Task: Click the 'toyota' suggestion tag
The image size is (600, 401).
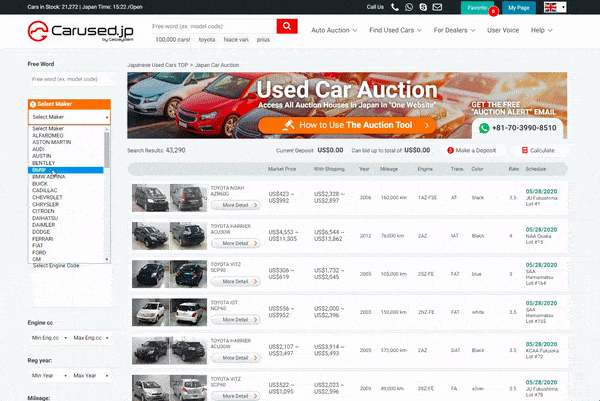Action: 207,39
